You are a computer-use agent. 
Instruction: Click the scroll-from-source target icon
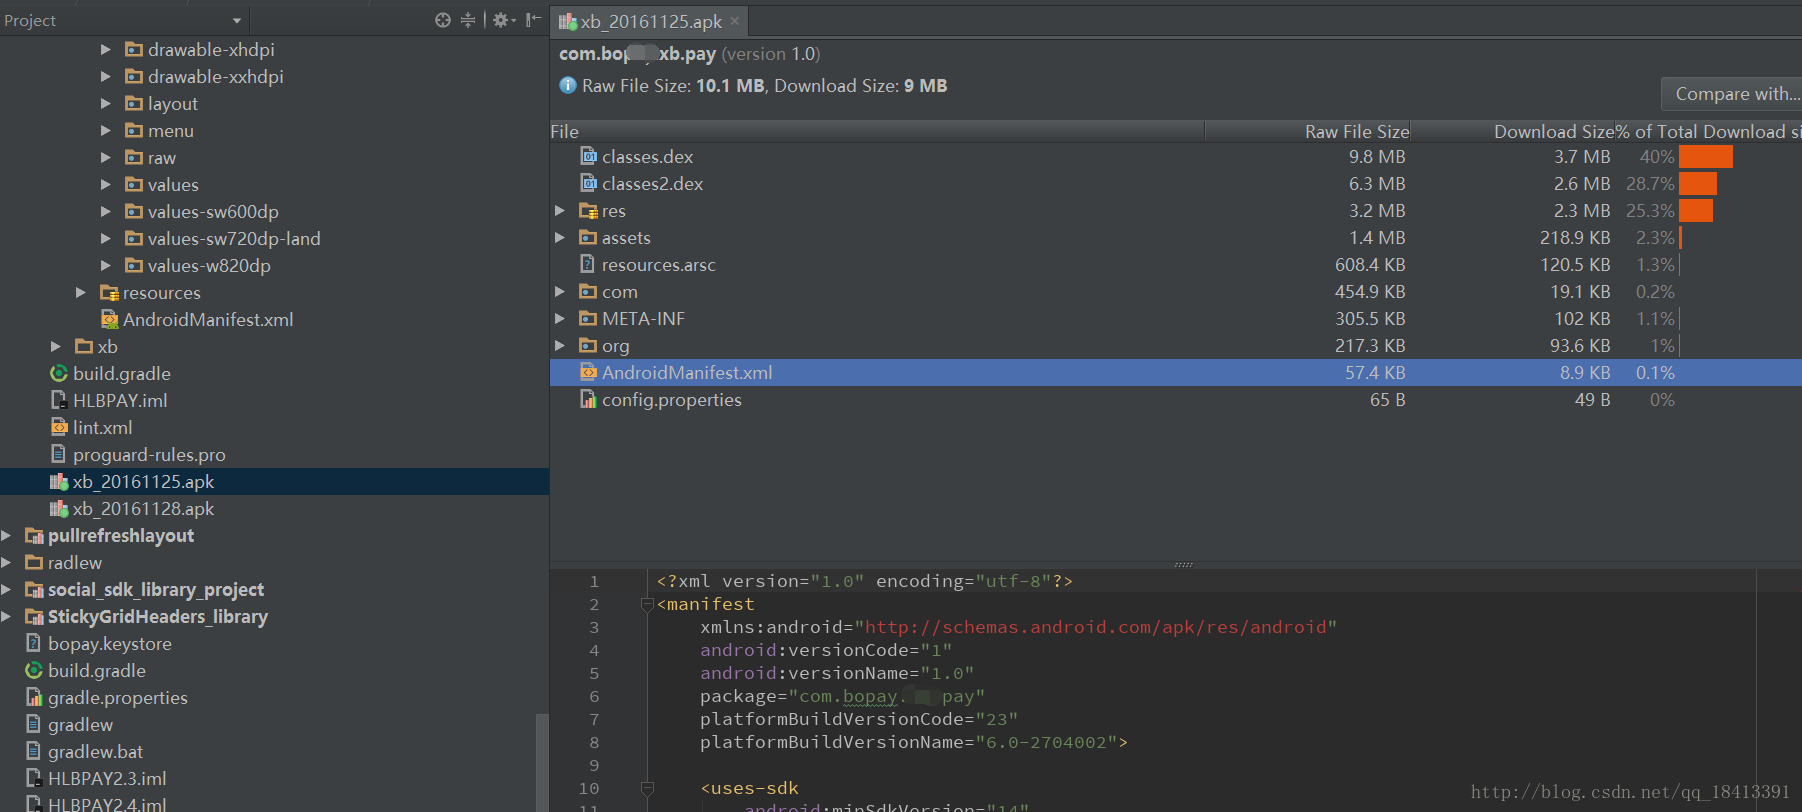coord(443,20)
